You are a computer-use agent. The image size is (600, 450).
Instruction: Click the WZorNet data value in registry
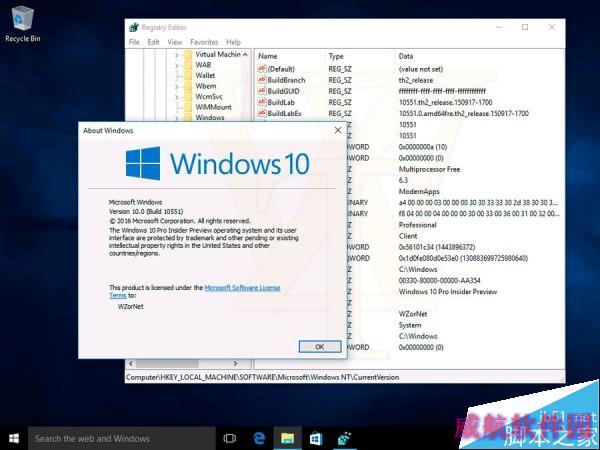(x=413, y=314)
